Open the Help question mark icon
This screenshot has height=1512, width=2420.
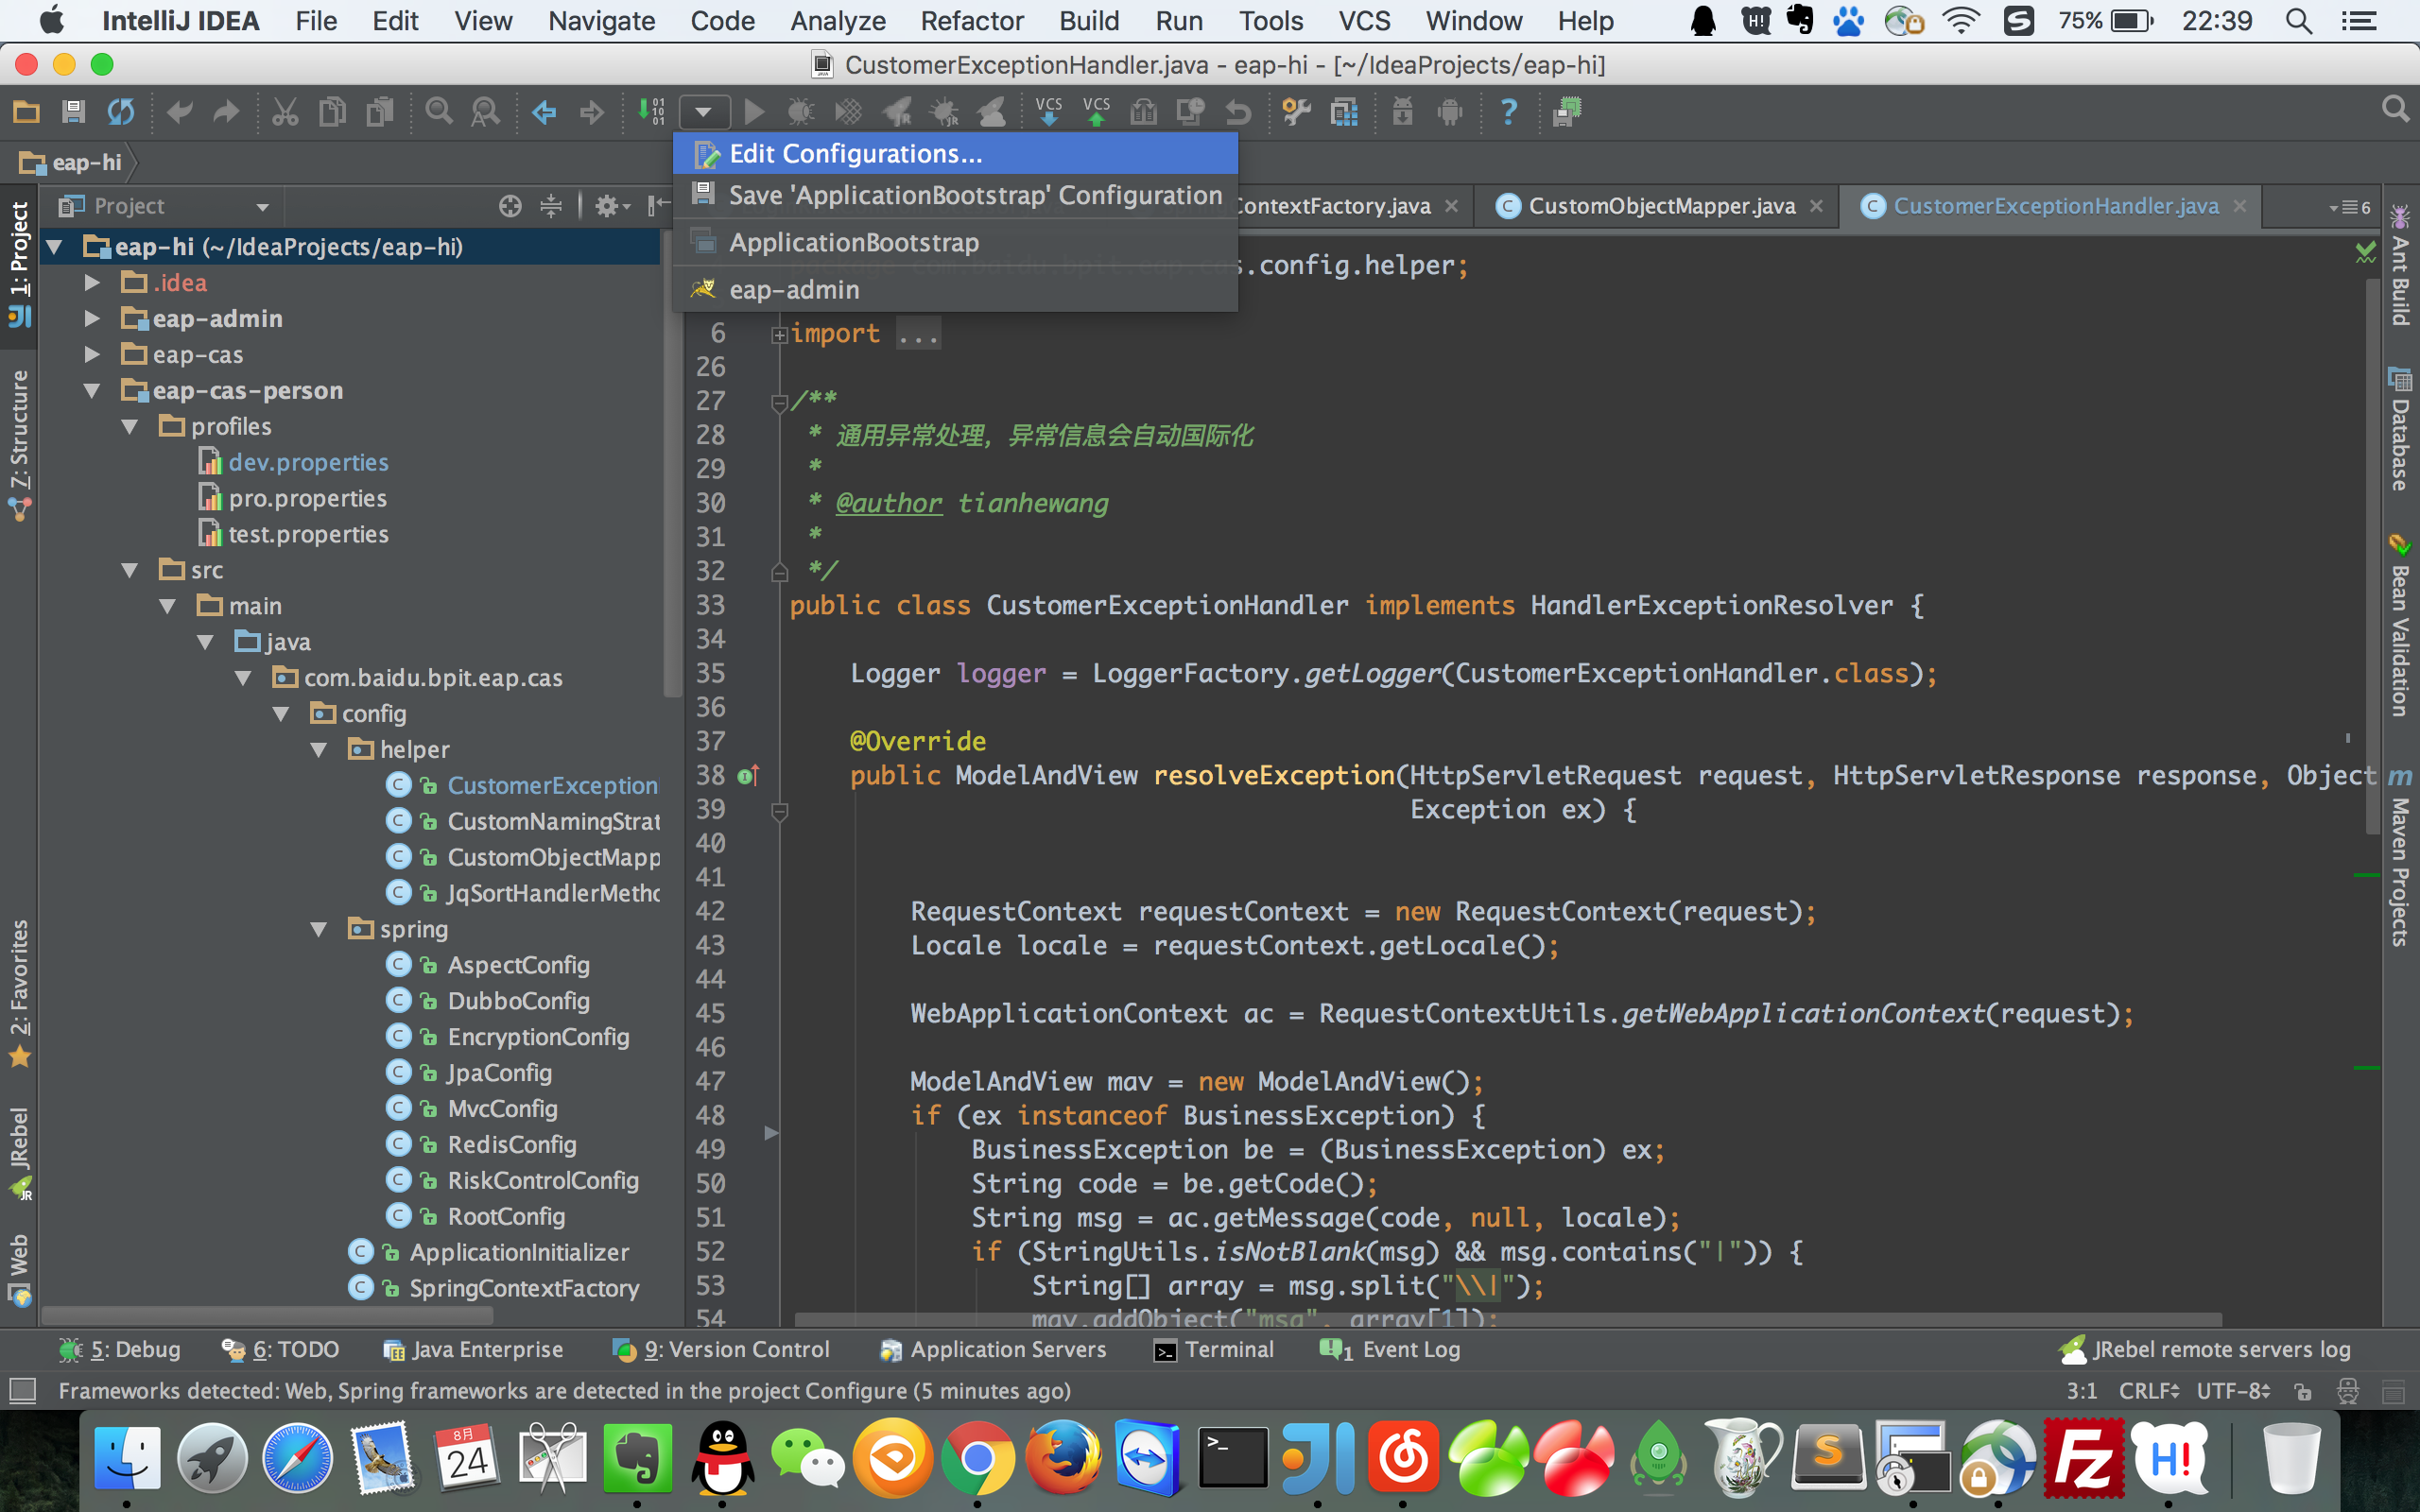pyautogui.click(x=1509, y=112)
